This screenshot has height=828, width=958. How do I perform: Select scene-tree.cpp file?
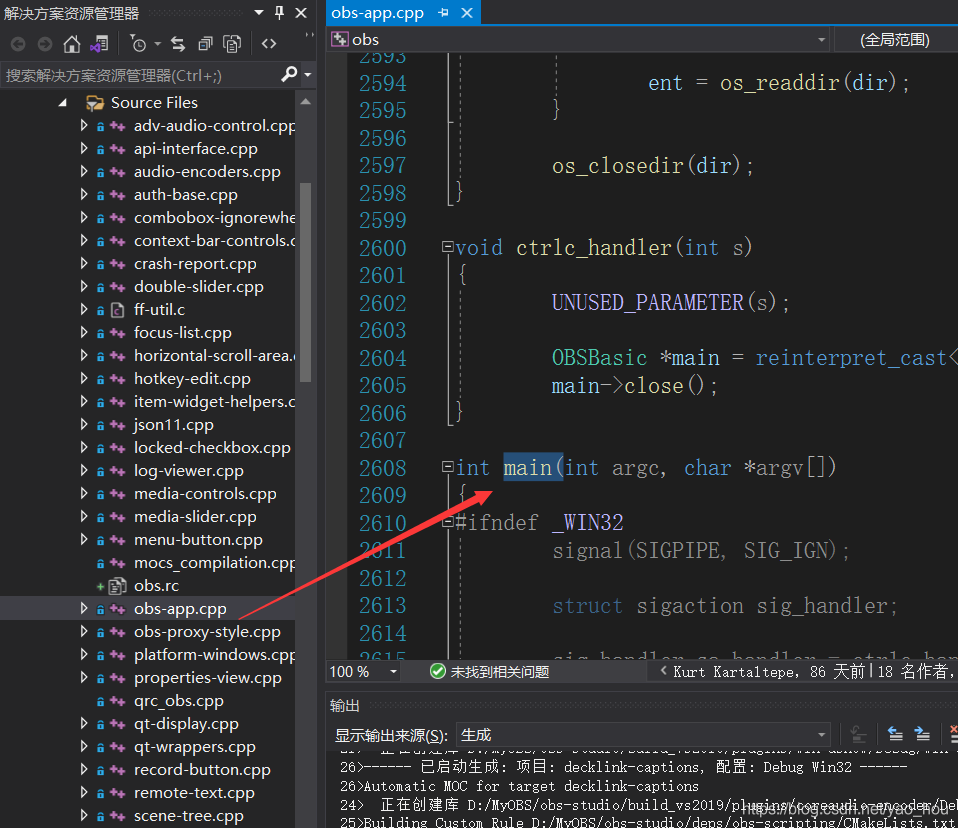coord(189,816)
